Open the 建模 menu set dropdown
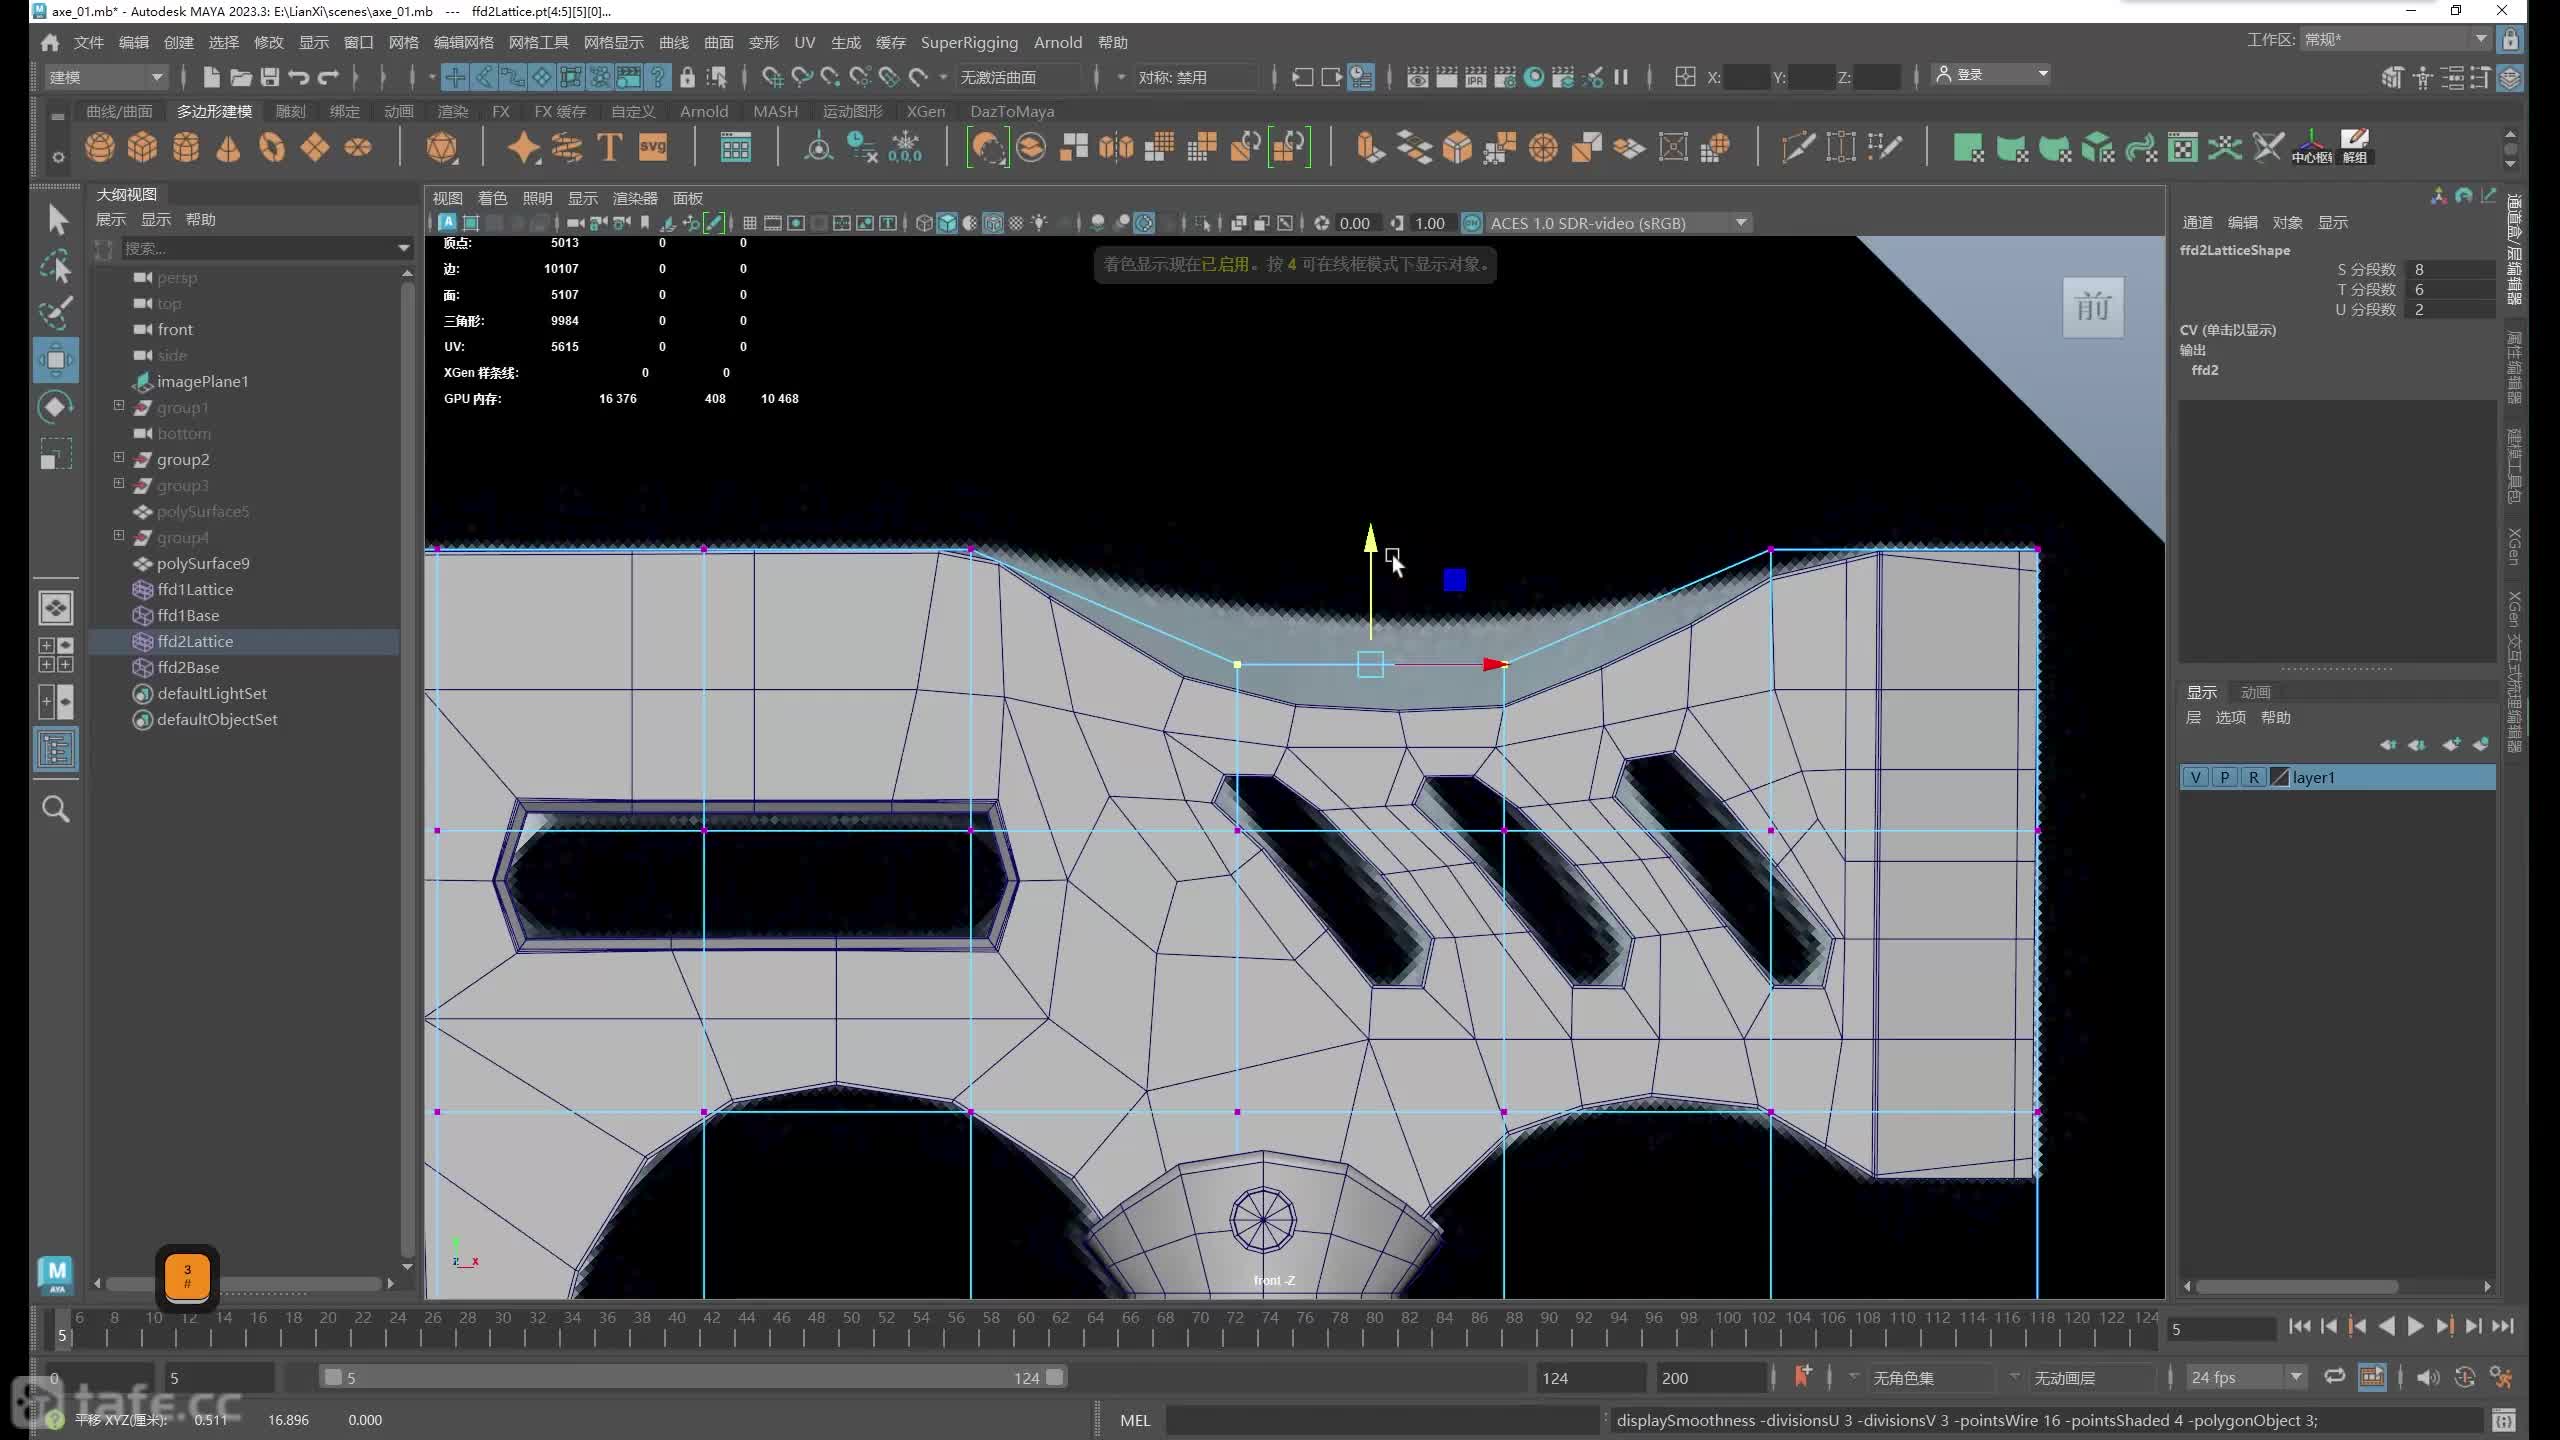 [106, 76]
